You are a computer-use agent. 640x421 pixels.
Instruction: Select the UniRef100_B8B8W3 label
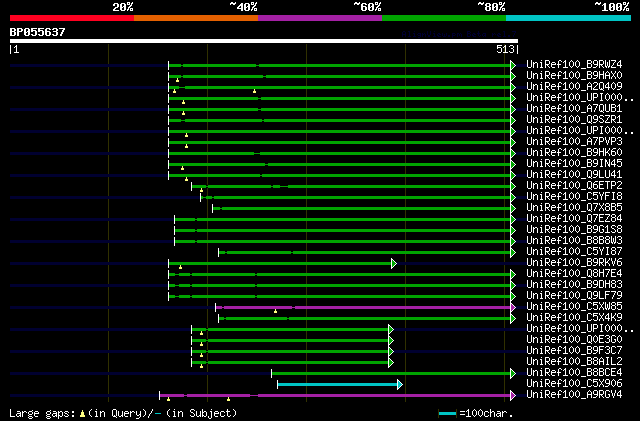574,241
